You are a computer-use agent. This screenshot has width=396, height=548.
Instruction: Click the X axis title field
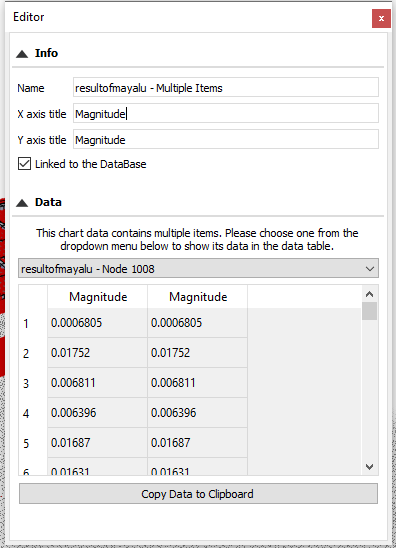(x=226, y=113)
